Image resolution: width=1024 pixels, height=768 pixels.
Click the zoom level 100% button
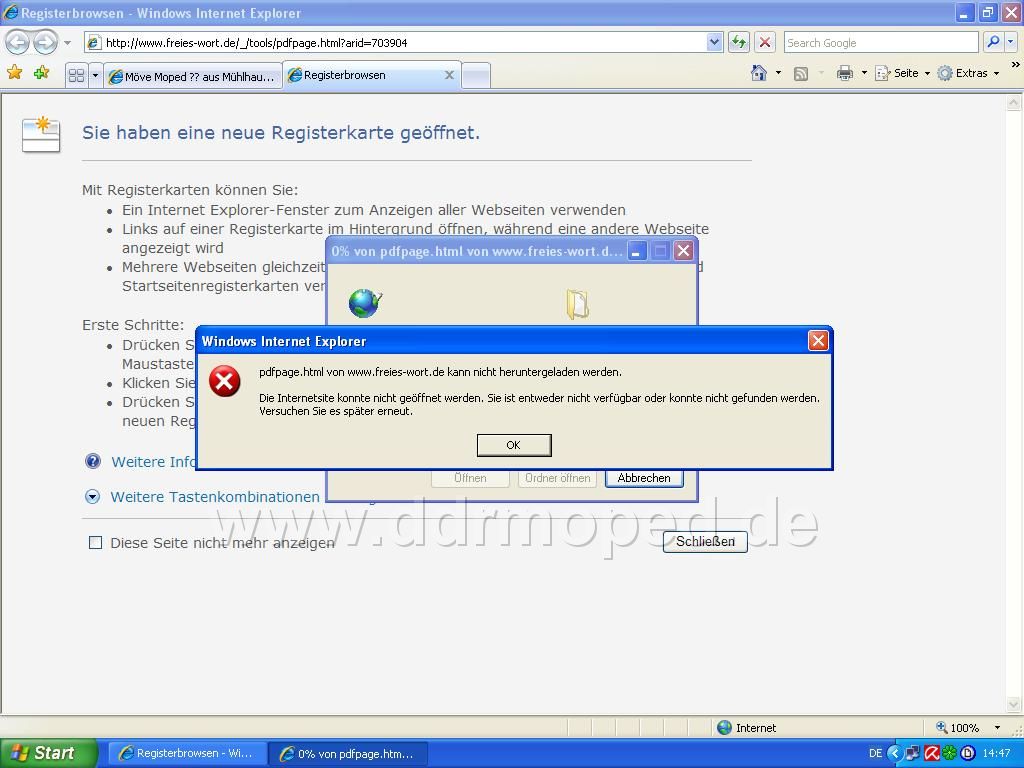pos(957,728)
